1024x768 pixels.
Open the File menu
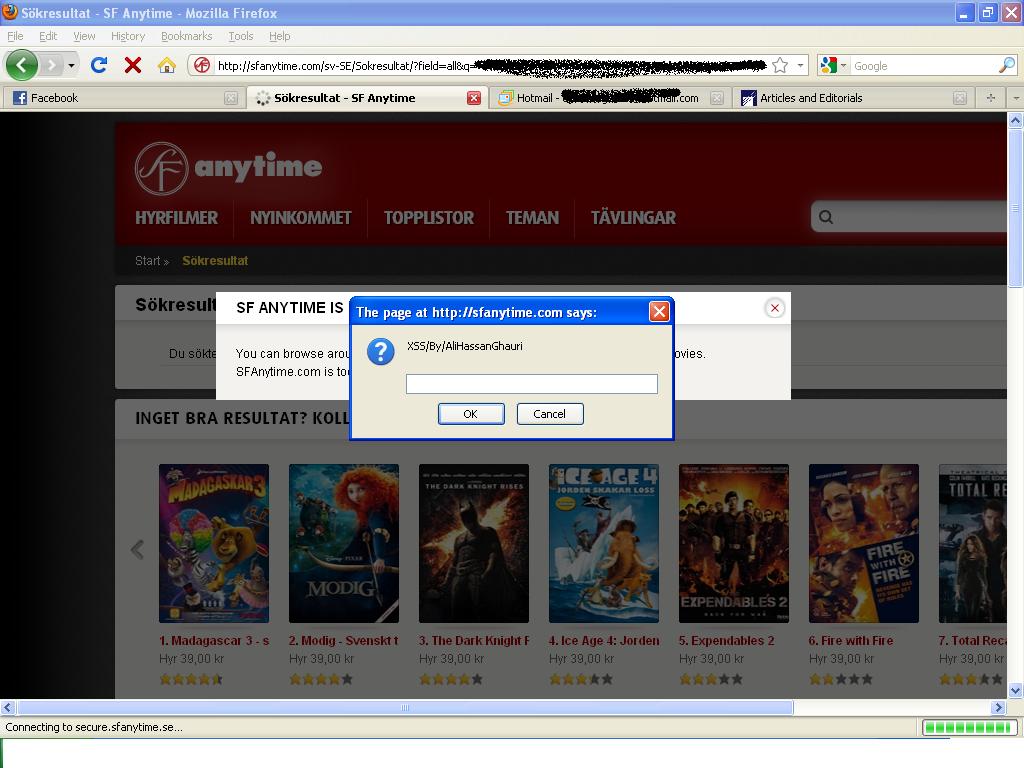(15, 36)
